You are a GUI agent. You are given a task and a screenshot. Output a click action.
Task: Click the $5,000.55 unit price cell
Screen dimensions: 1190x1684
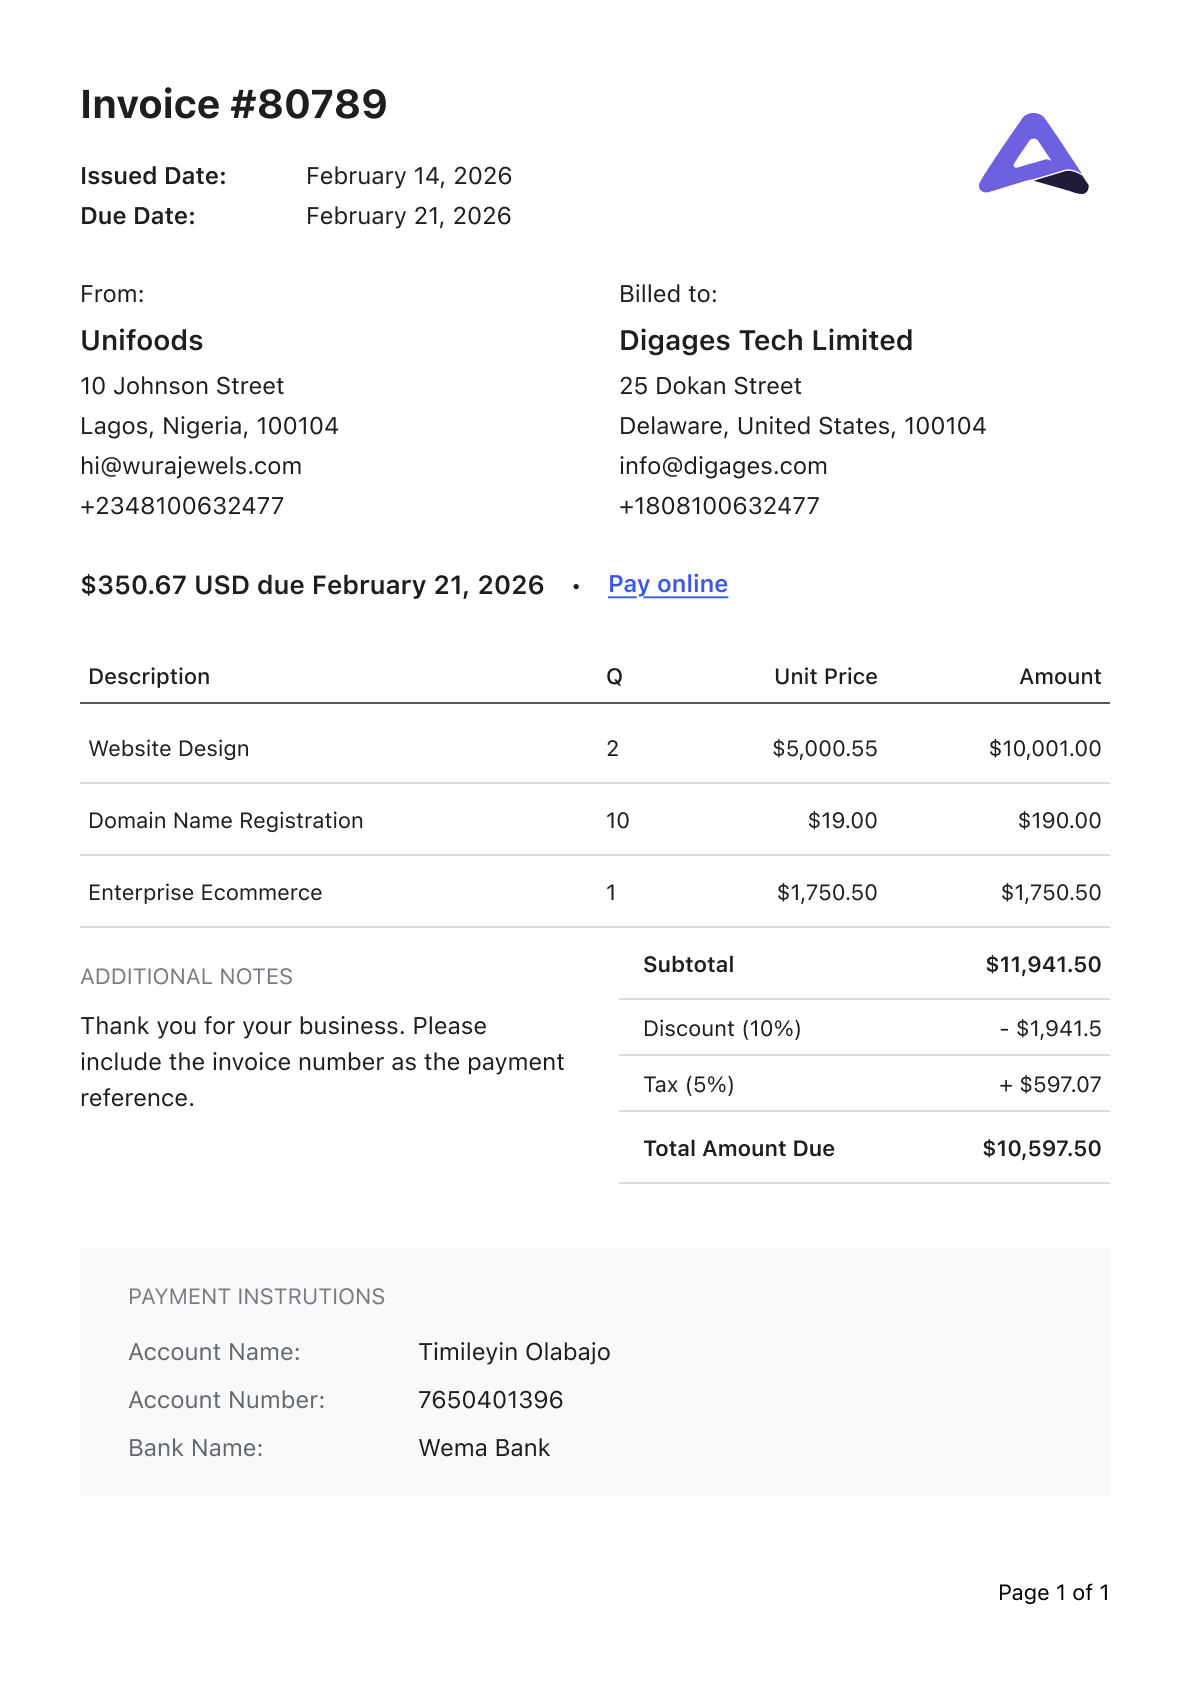click(x=825, y=749)
